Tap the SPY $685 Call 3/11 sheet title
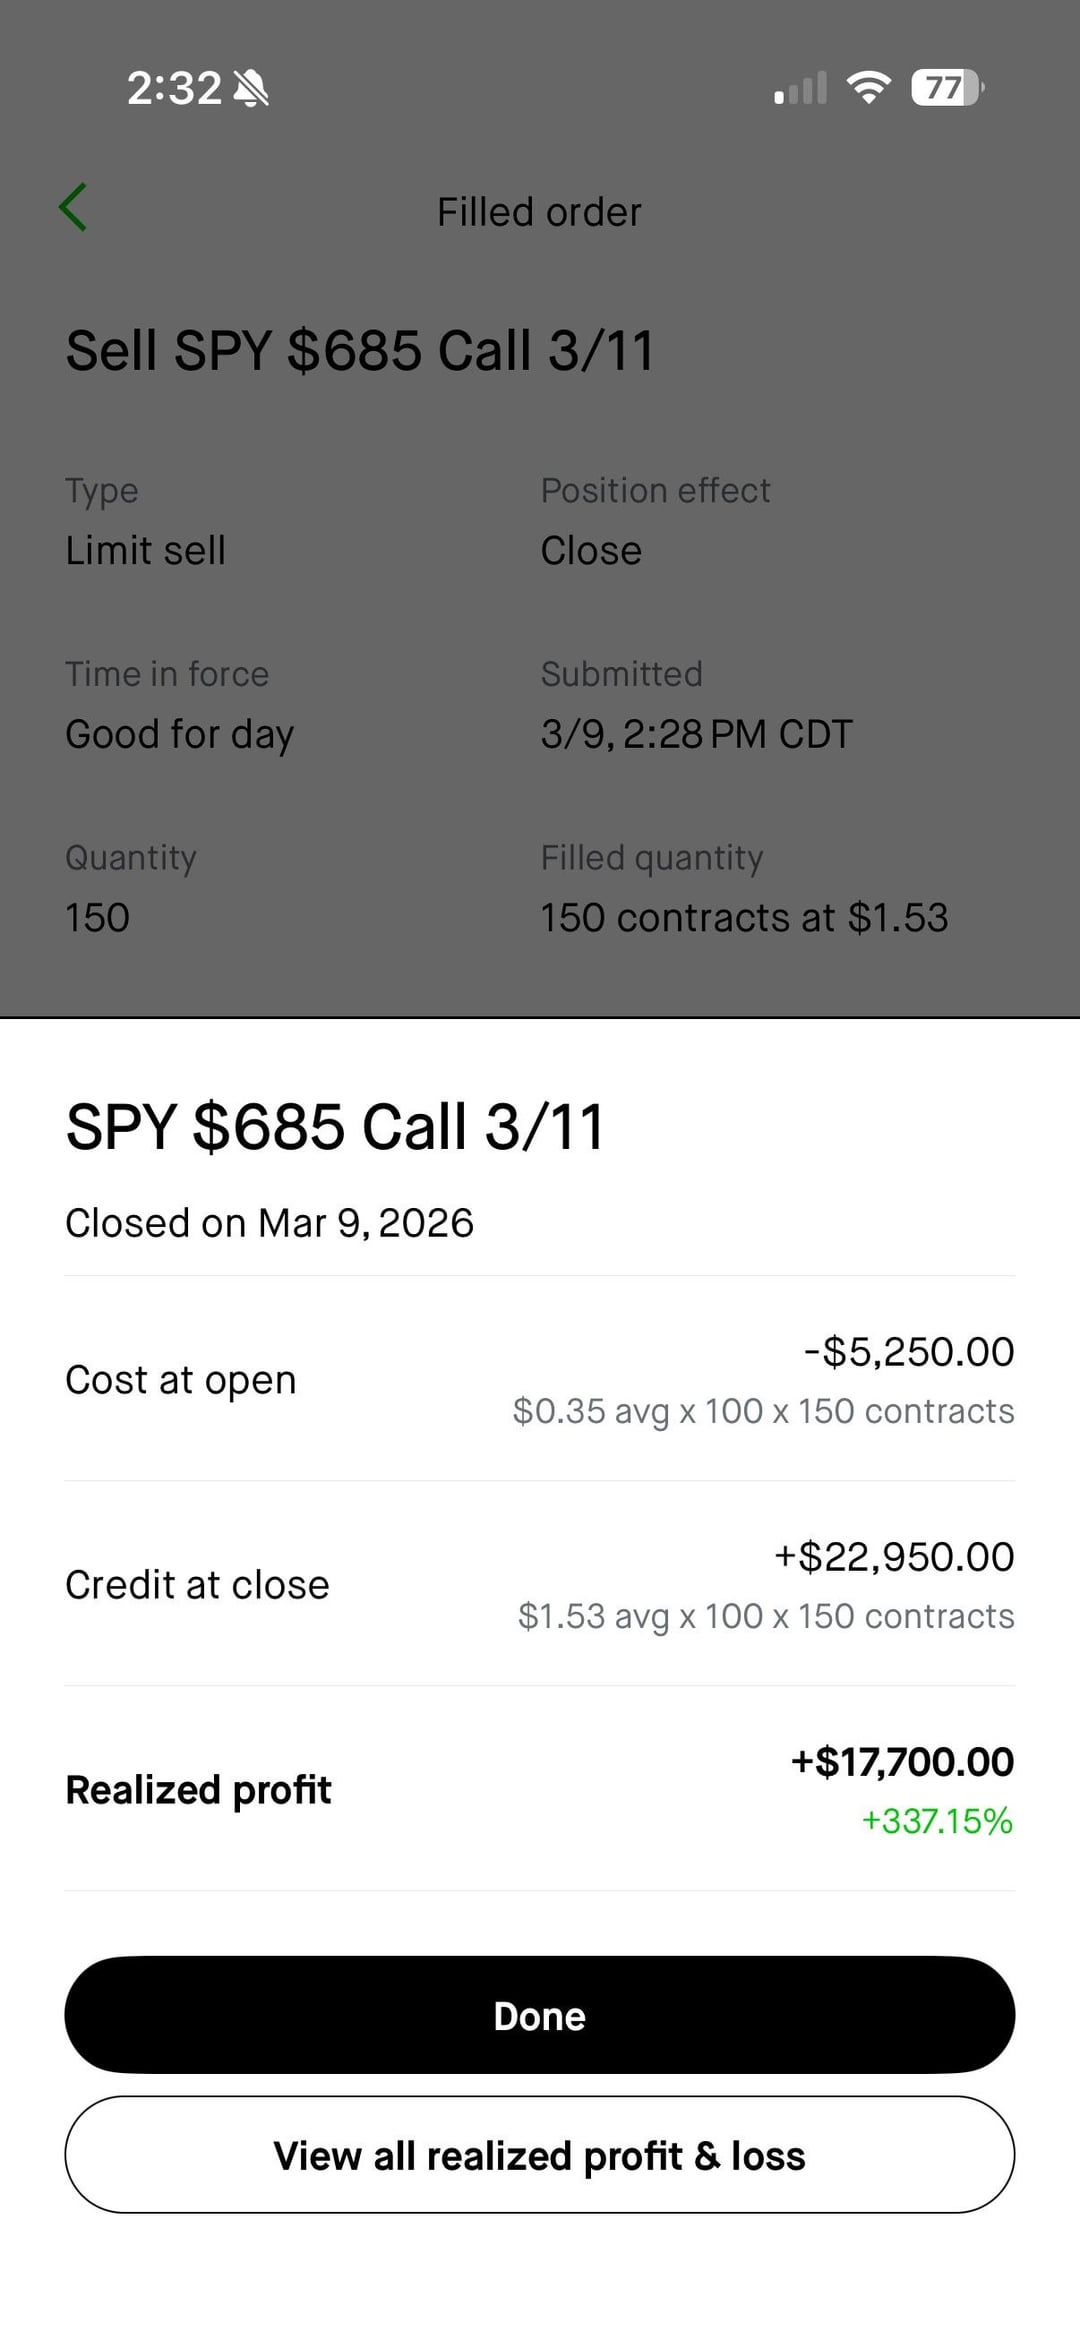The width and height of the screenshot is (1080, 2348). coord(335,1127)
